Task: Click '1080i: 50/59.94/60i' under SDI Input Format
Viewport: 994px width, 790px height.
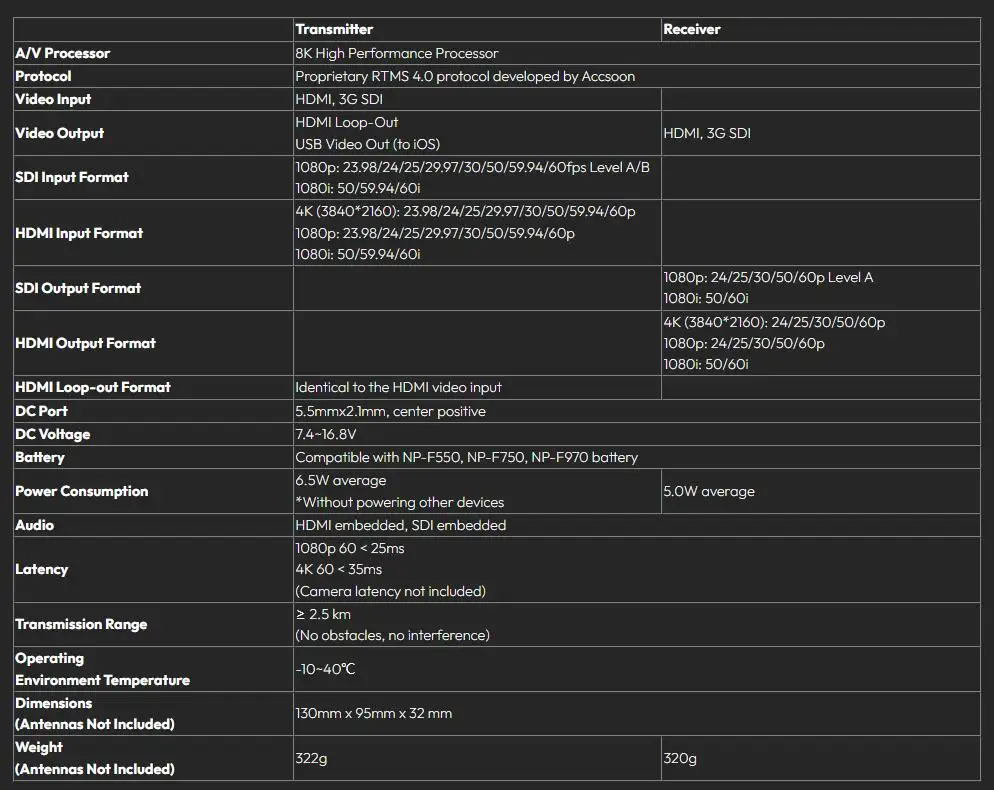Action: [x=358, y=188]
